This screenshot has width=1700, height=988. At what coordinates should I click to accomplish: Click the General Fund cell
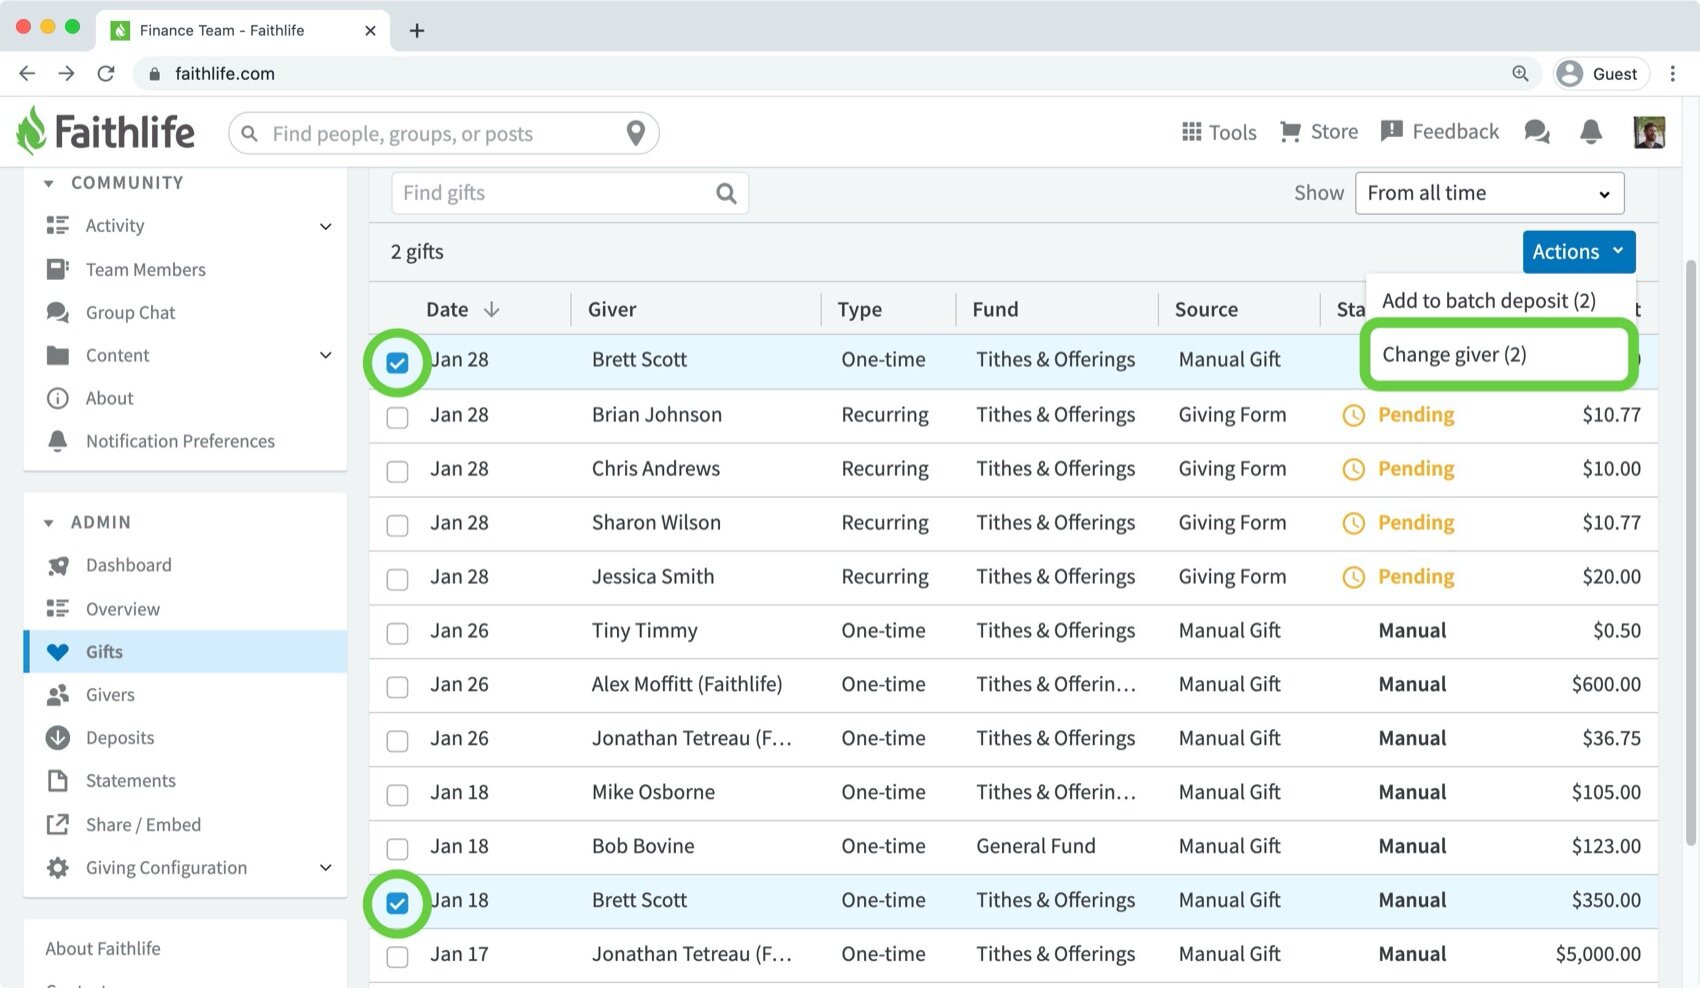1036,846
